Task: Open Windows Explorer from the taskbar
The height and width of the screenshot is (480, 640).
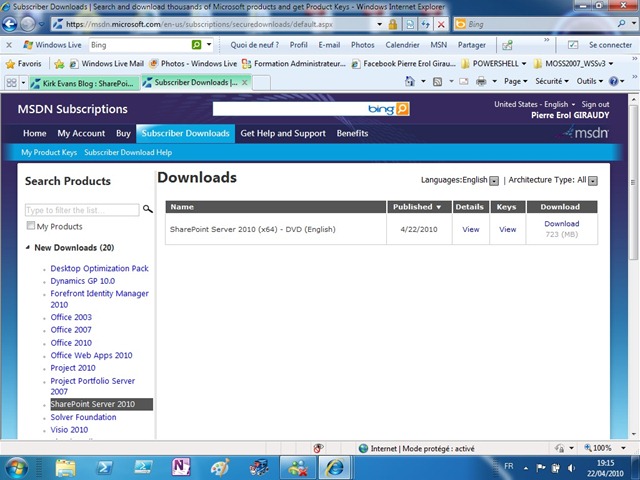Action: [x=65, y=468]
